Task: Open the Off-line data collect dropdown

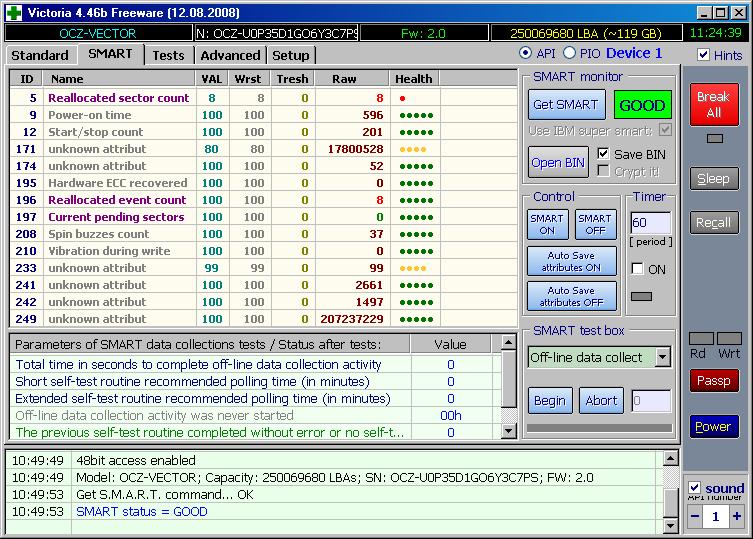Action: click(x=663, y=357)
